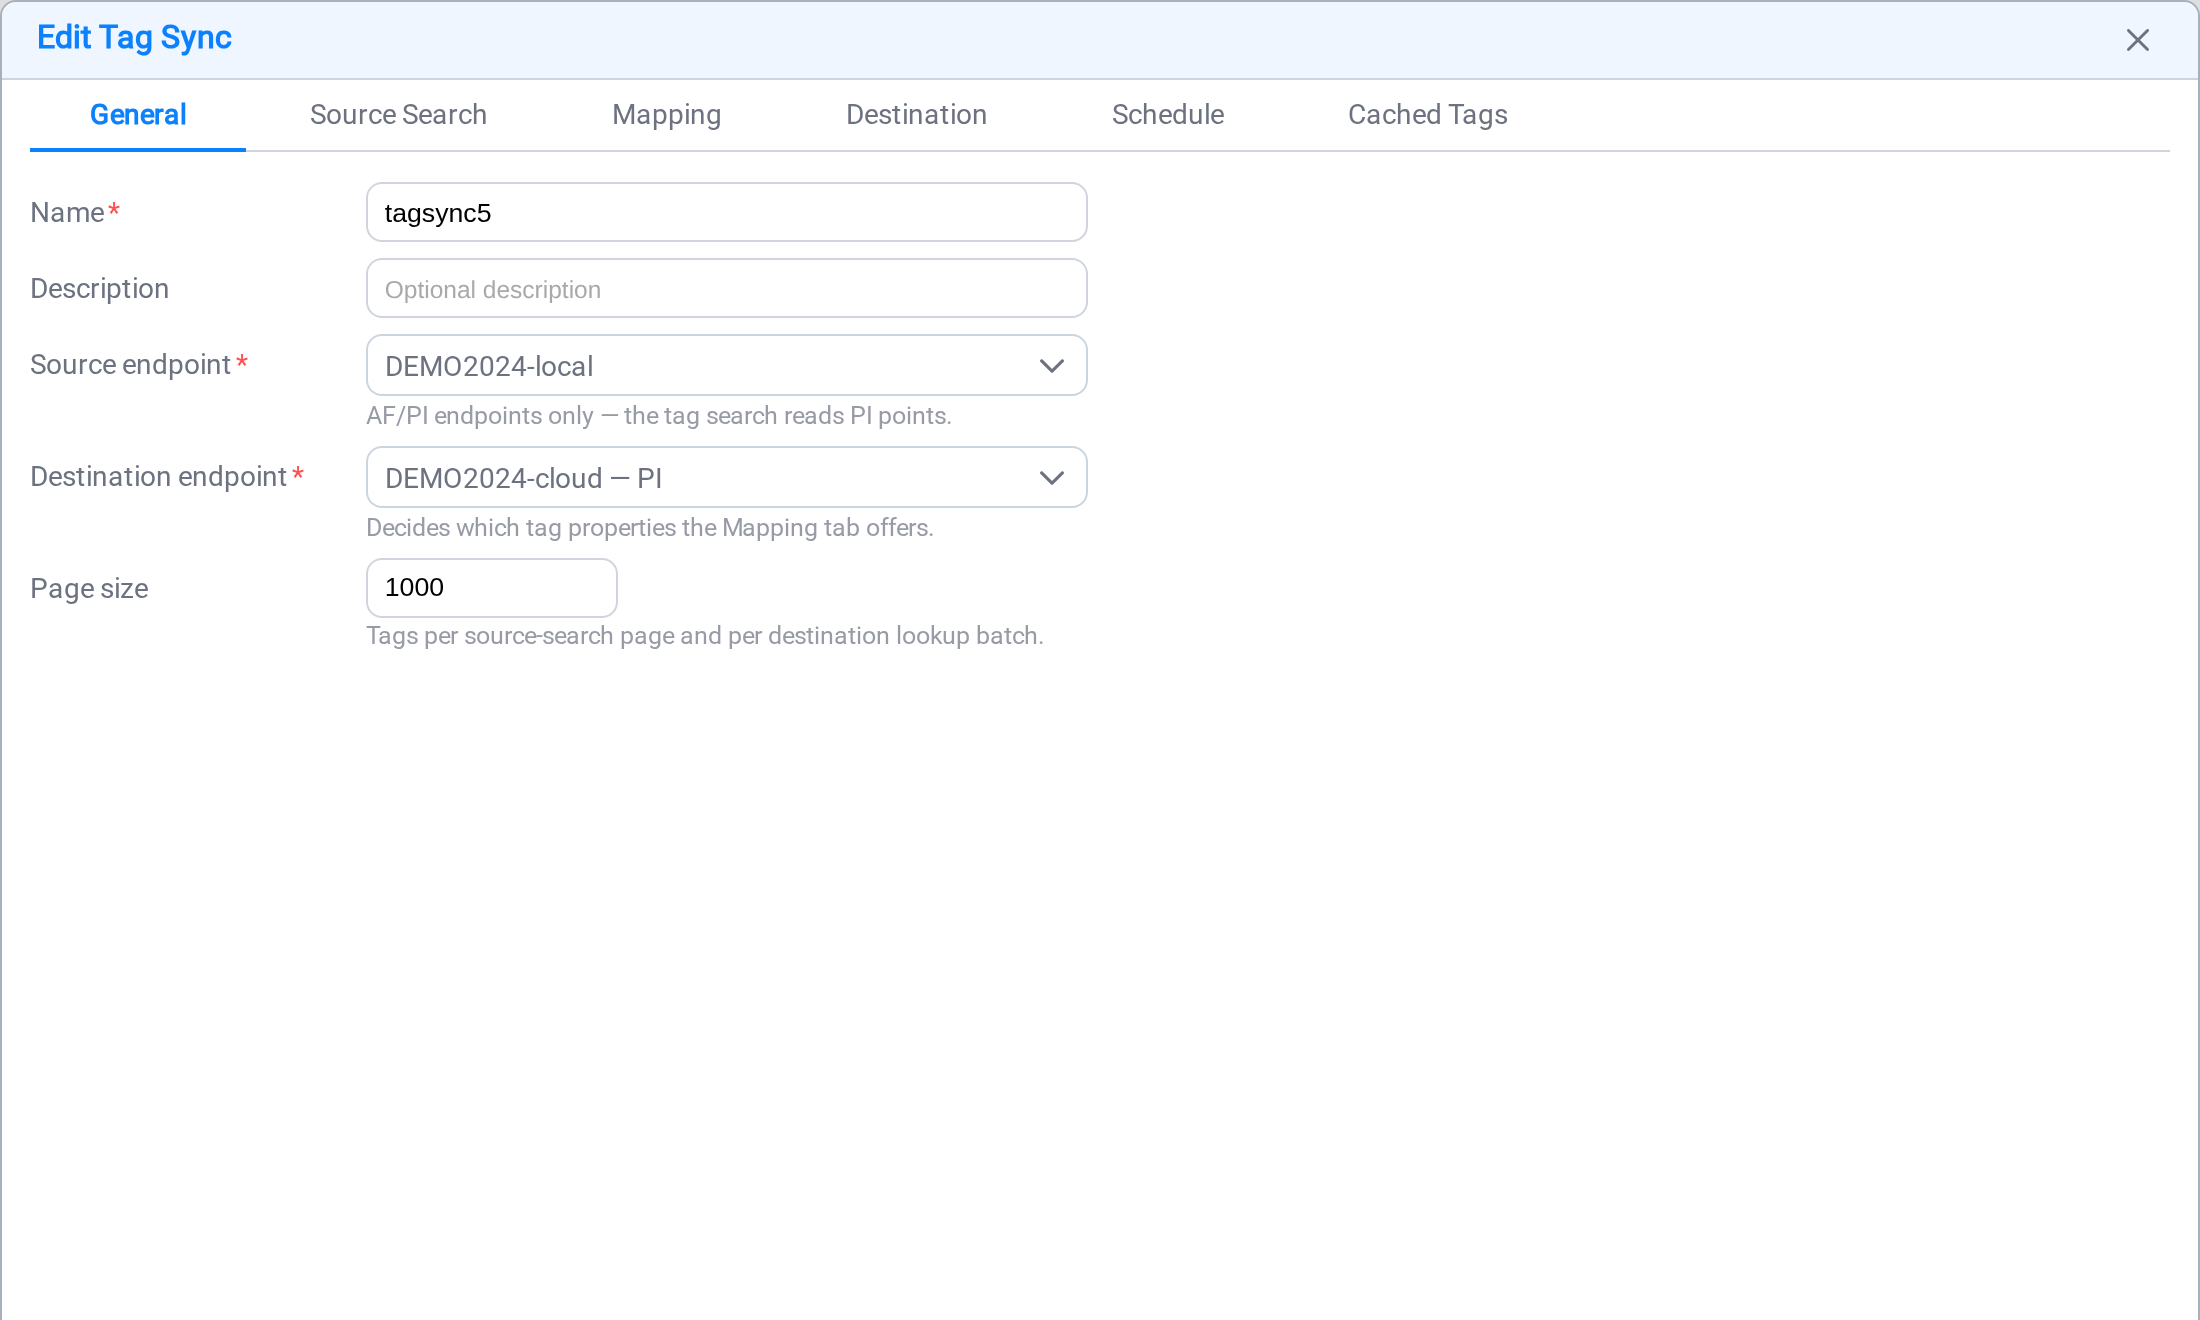View the Cached Tags tab
The image size is (2200, 1320).
point(1428,115)
